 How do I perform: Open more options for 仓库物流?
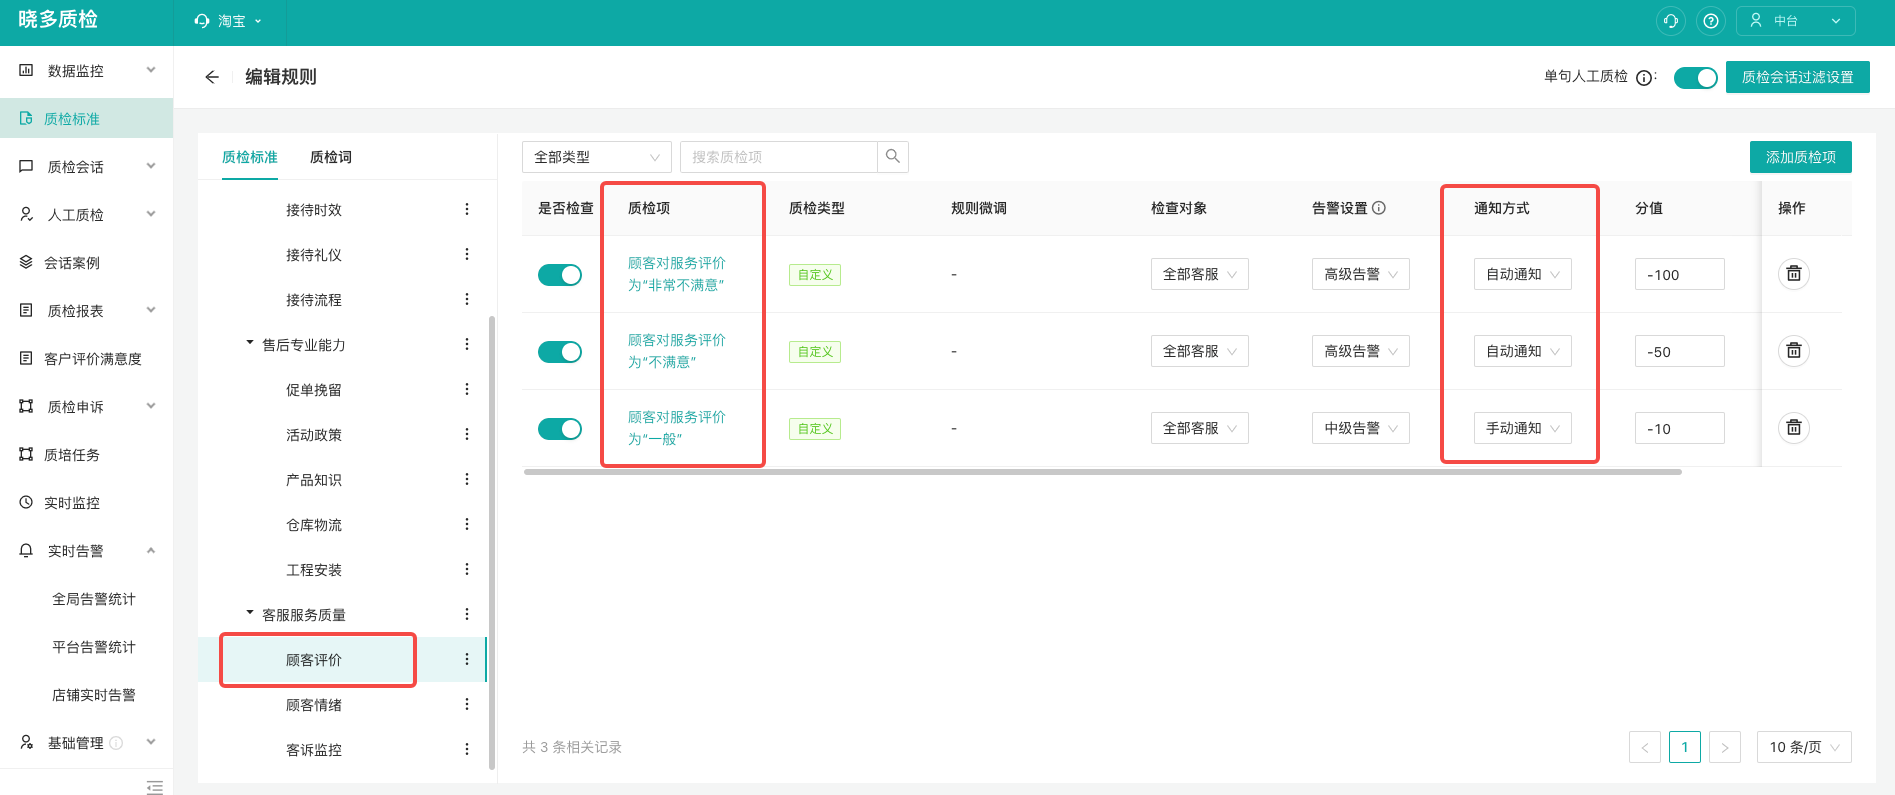pyautogui.click(x=467, y=525)
